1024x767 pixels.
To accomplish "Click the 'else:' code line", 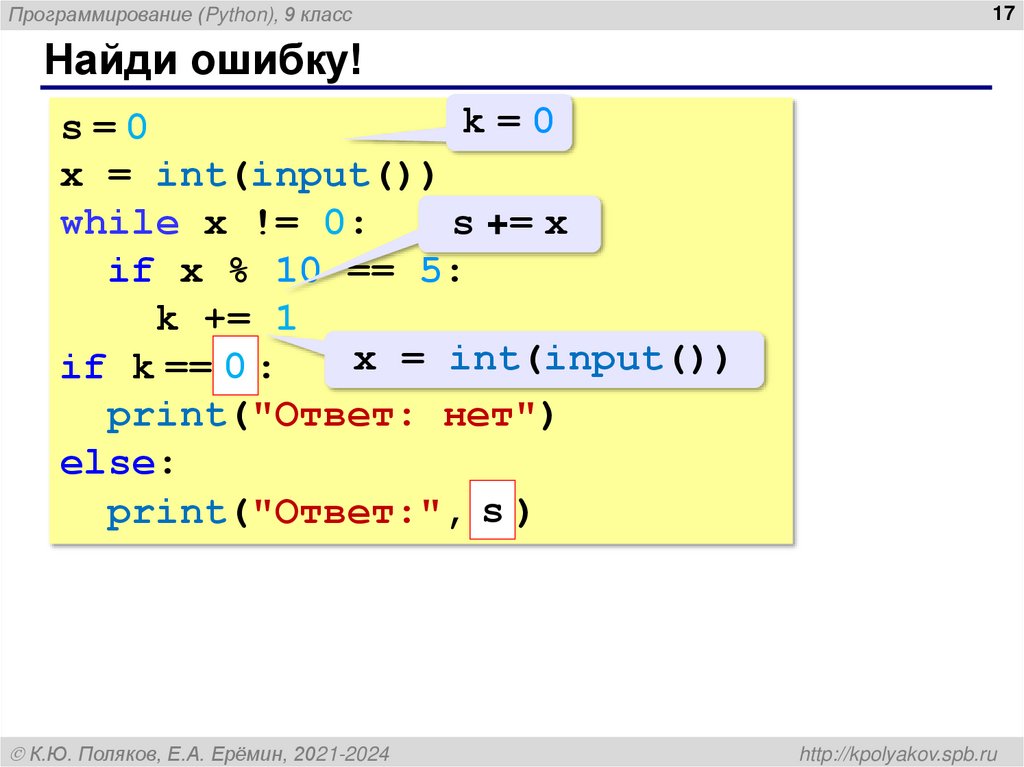I will [x=118, y=463].
